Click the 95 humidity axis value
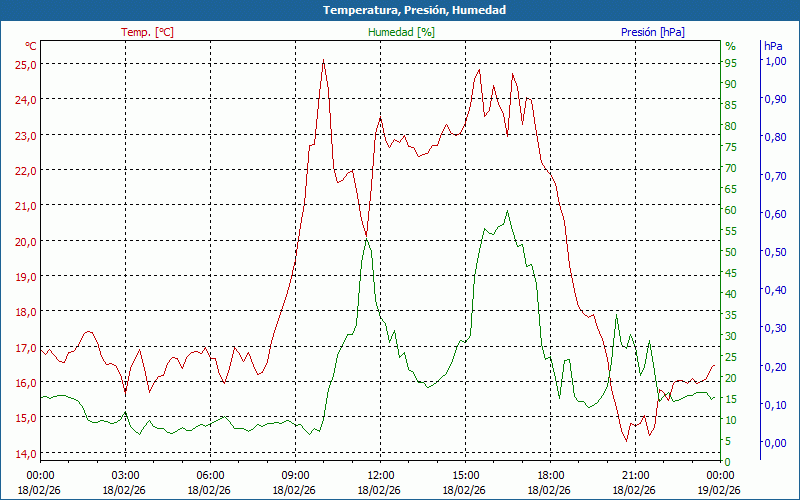This screenshot has width=800, height=500. 731,63
